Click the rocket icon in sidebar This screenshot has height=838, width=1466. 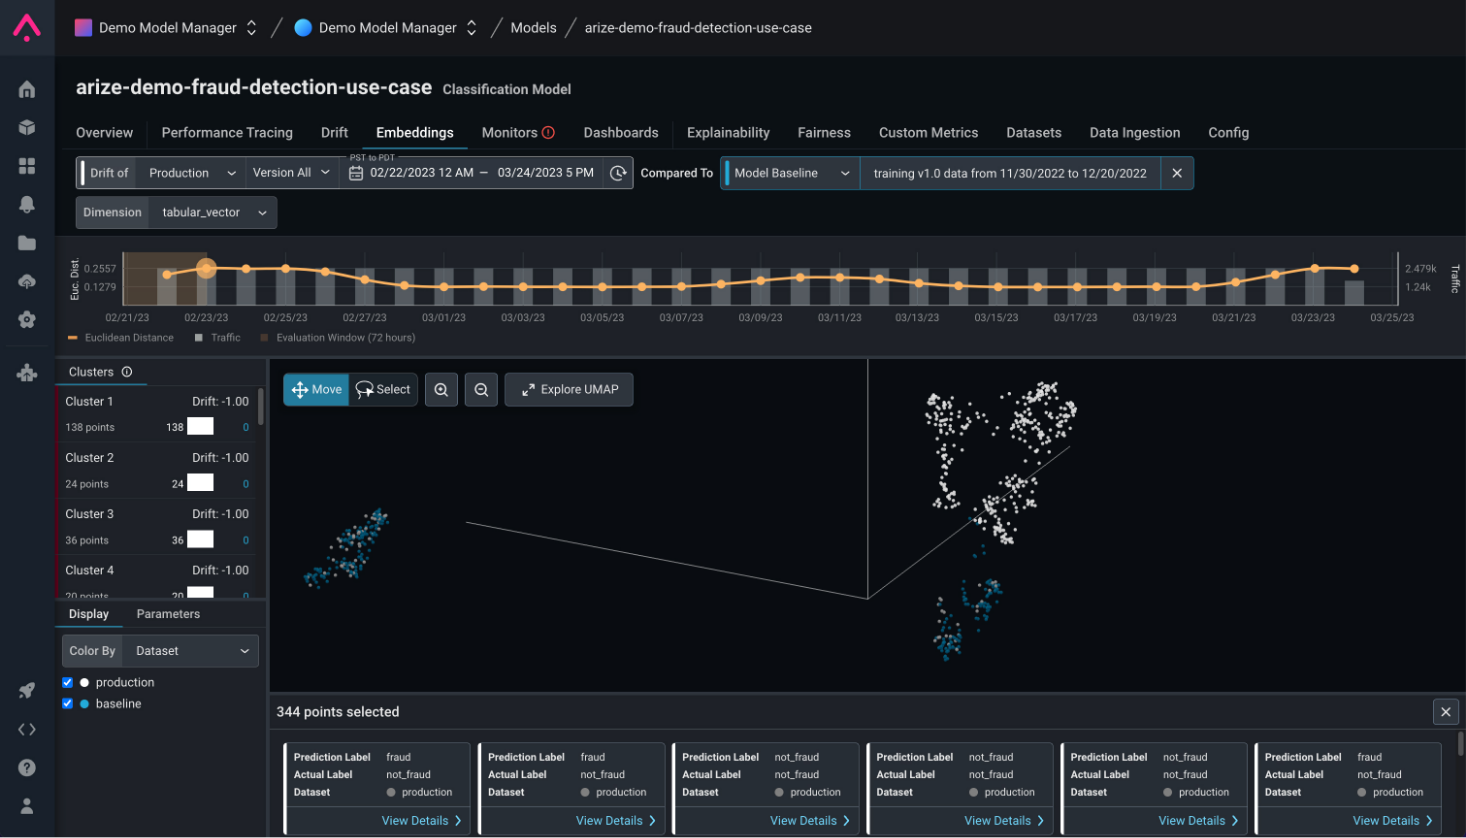pyautogui.click(x=27, y=691)
